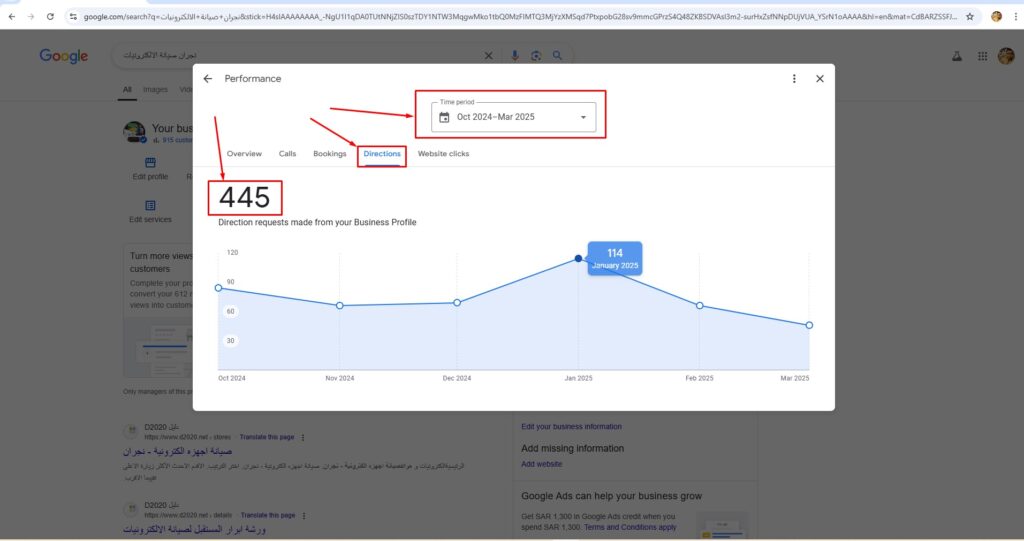Switch to the Bookings tab
The width and height of the screenshot is (1024, 541).
click(x=330, y=154)
